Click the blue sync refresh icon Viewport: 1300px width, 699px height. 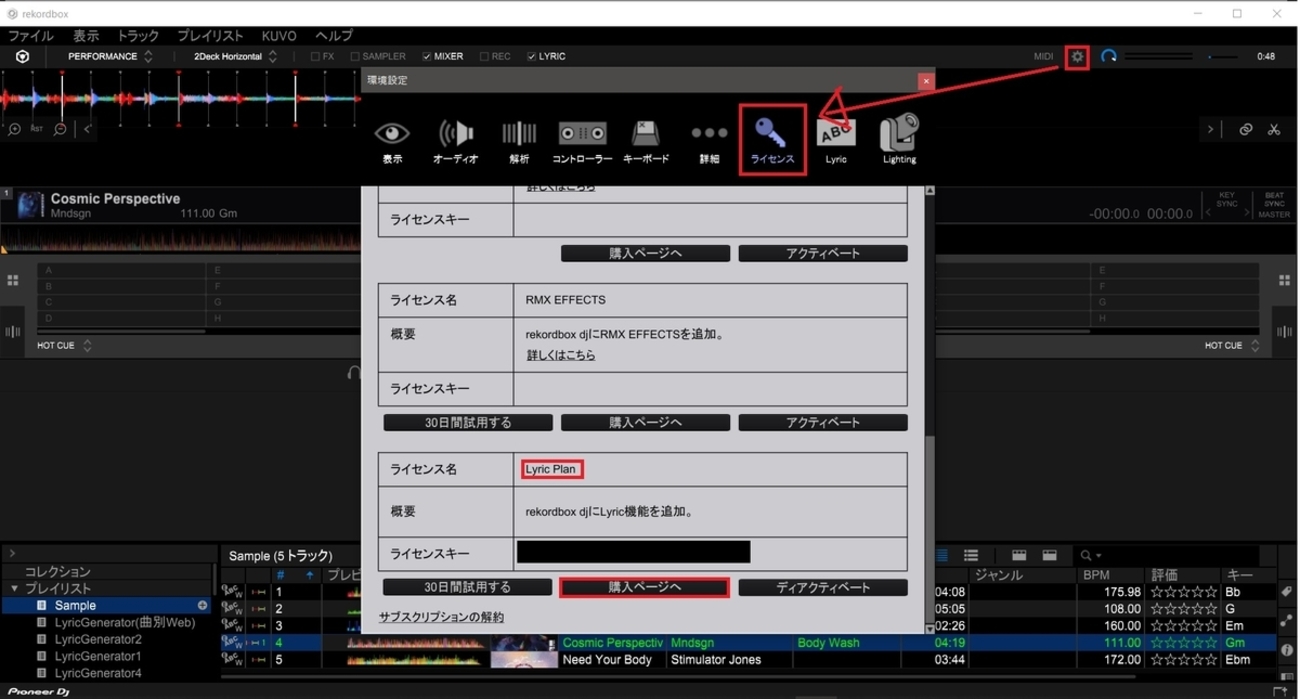(x=1109, y=56)
